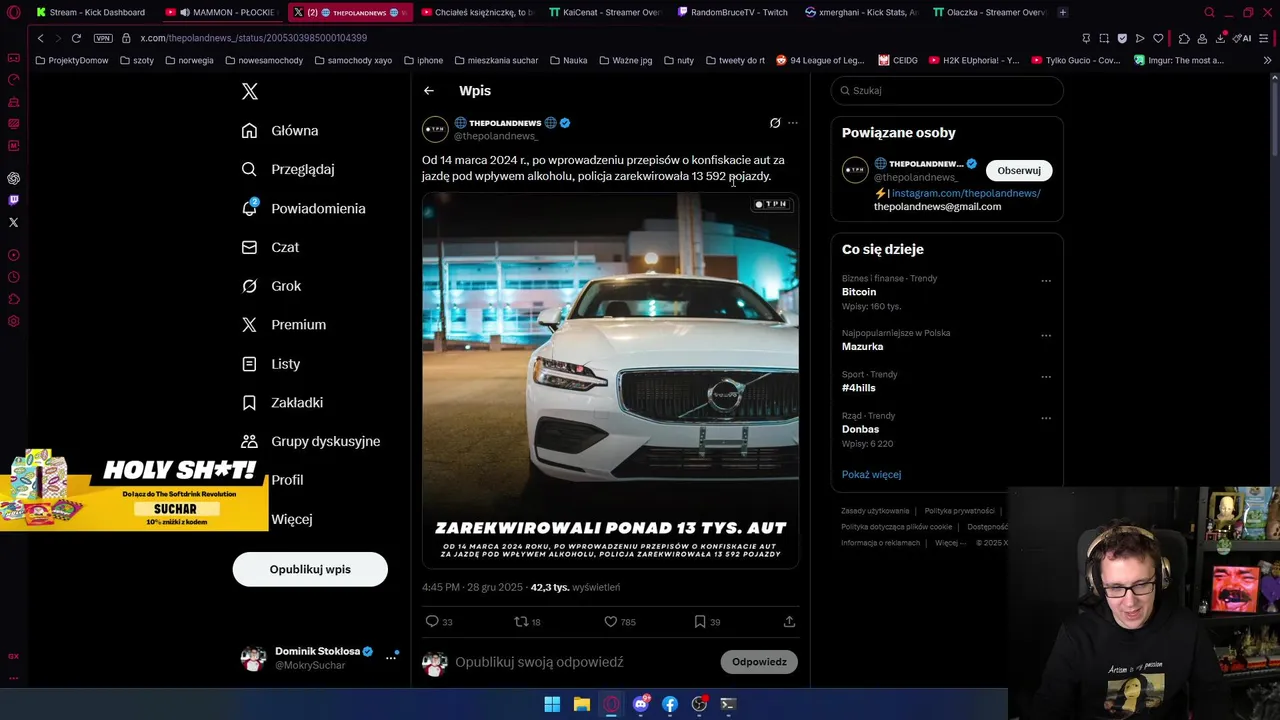Image resolution: width=1280 pixels, height=720 pixels.
Task: Click the address bar URL
Action: pyautogui.click(x=253, y=38)
